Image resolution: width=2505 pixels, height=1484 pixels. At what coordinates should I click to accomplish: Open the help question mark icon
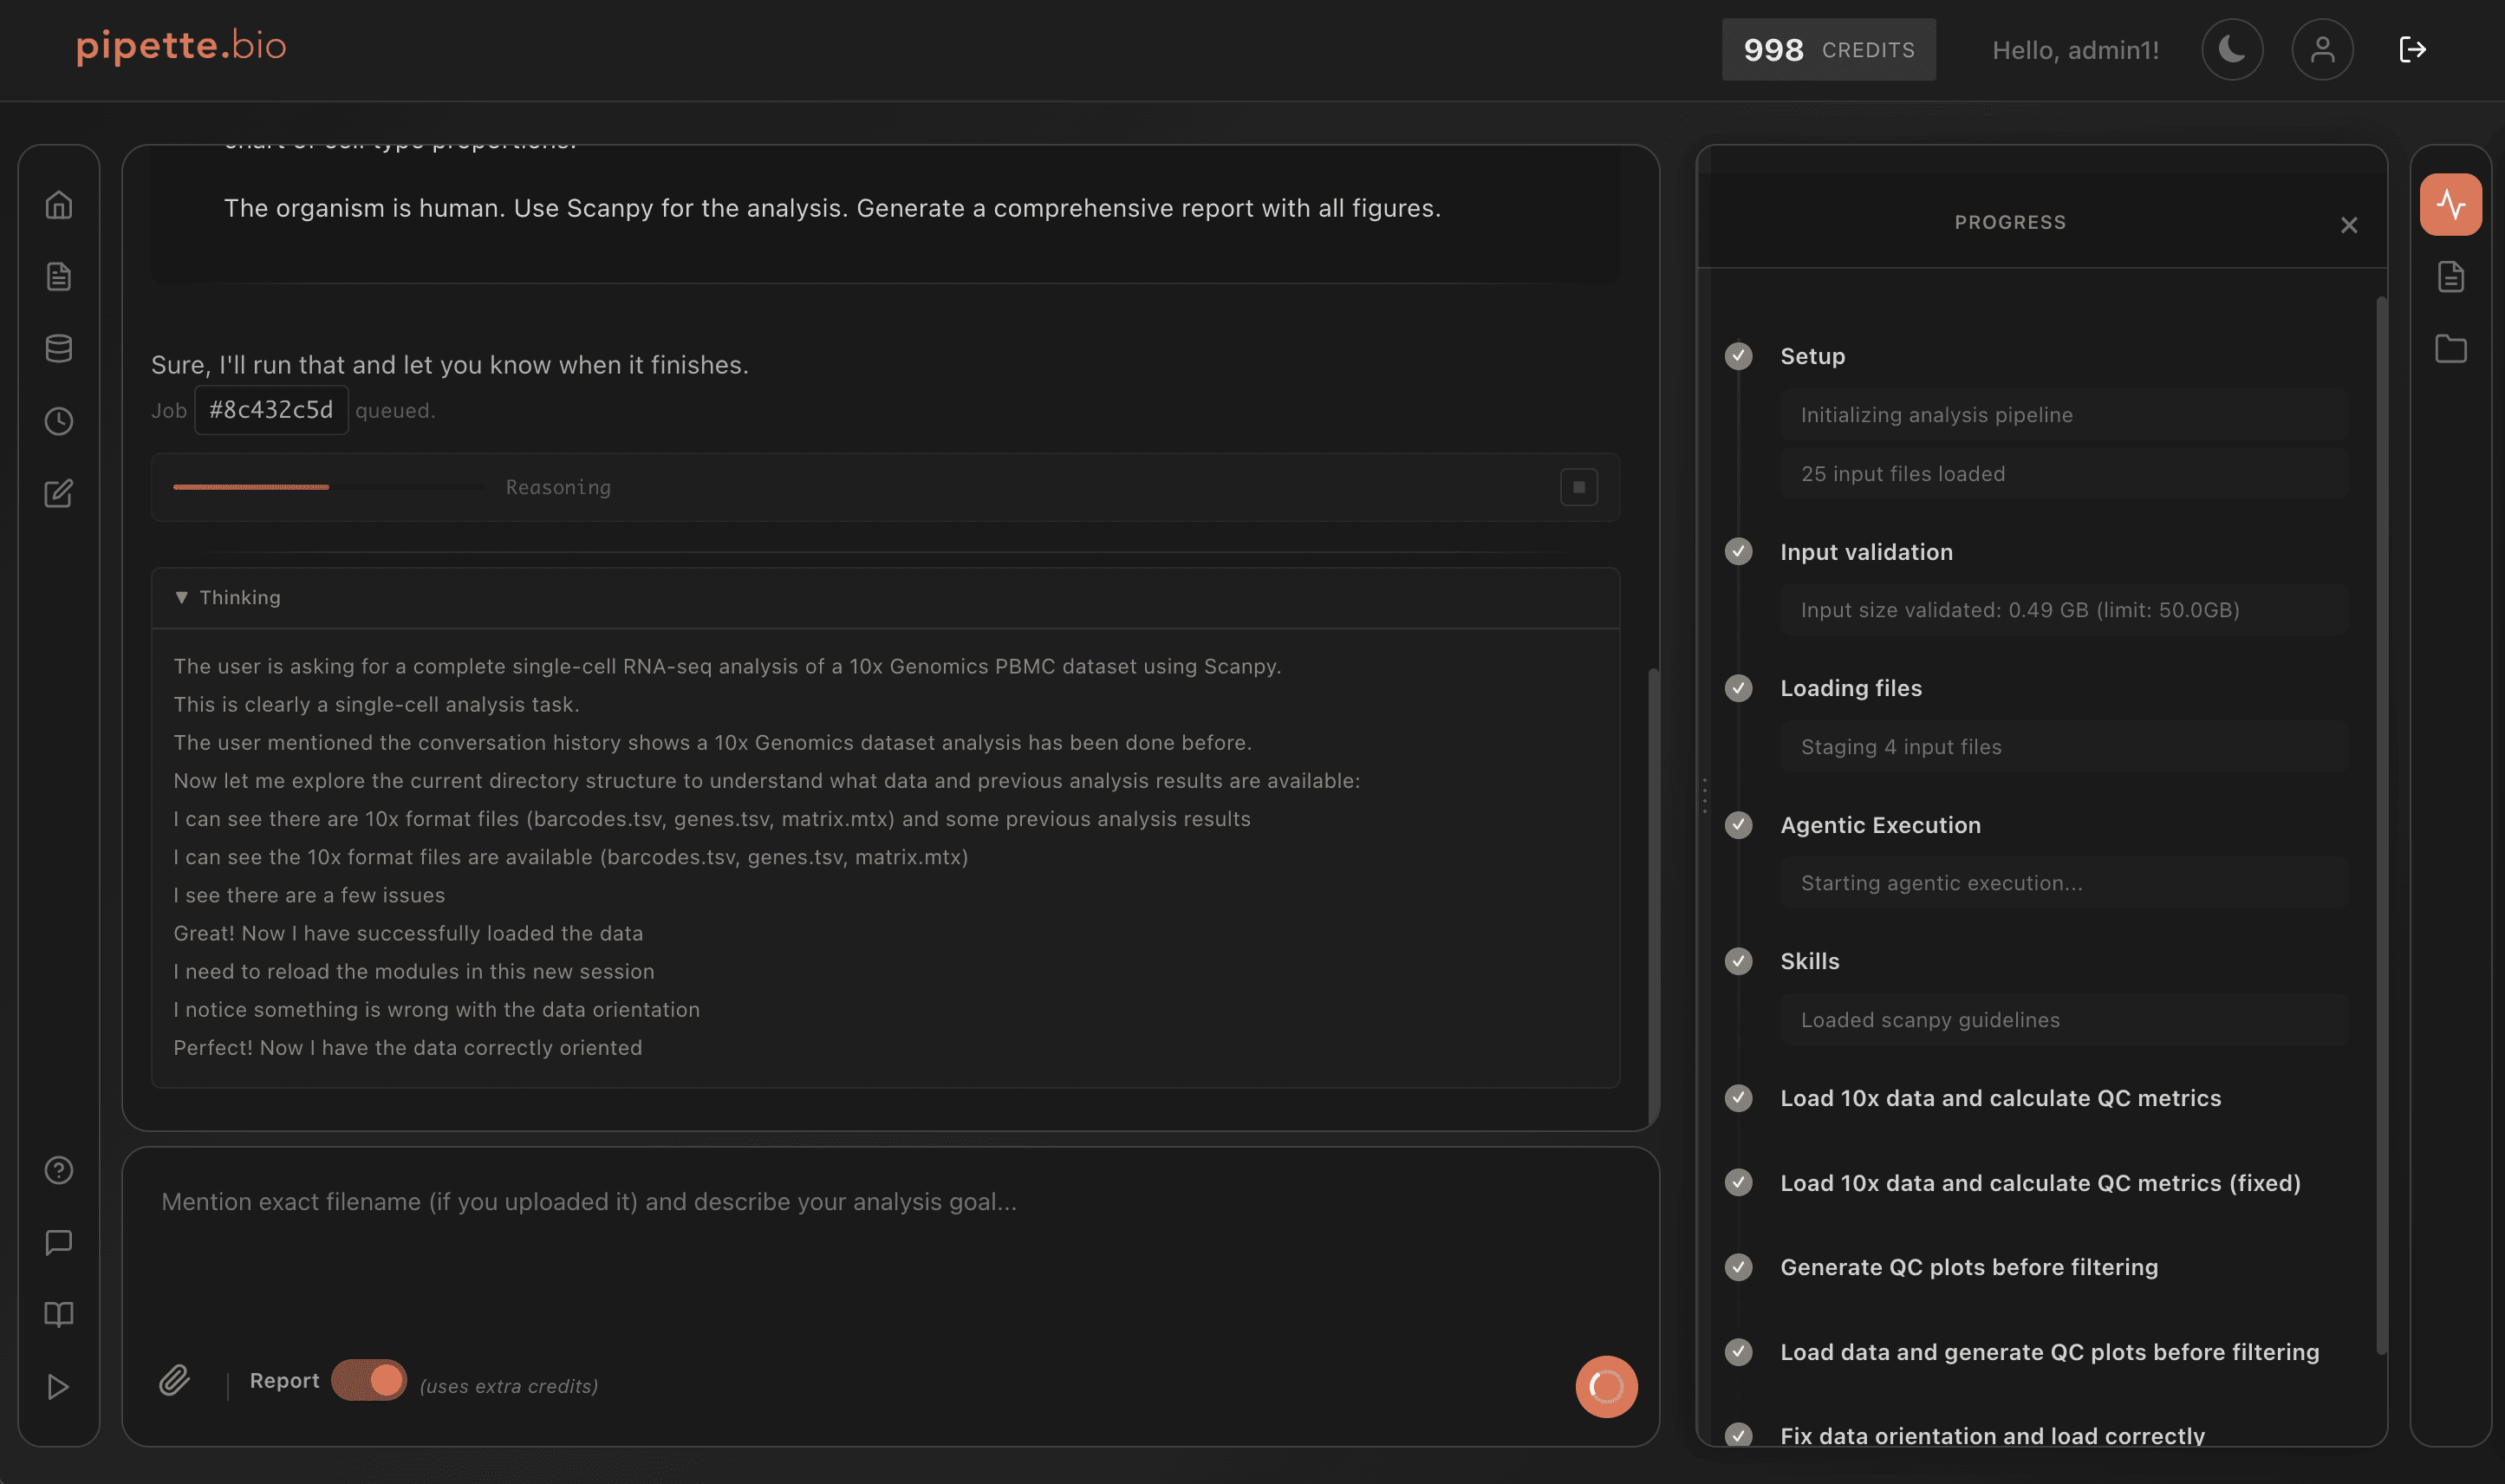tap(59, 1170)
